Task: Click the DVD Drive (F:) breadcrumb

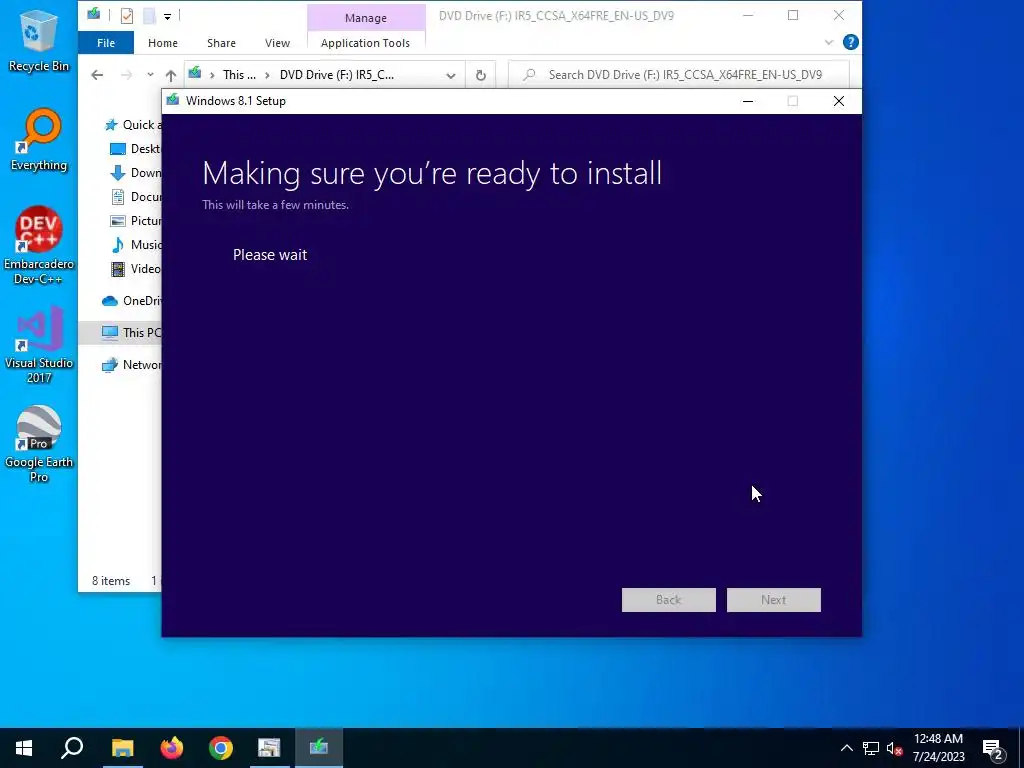Action: 336,75
